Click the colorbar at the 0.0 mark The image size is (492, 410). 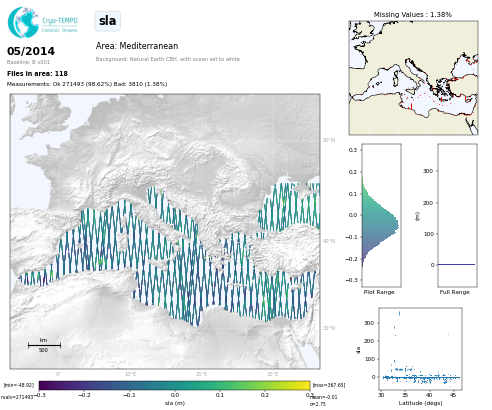pyautogui.click(x=175, y=385)
